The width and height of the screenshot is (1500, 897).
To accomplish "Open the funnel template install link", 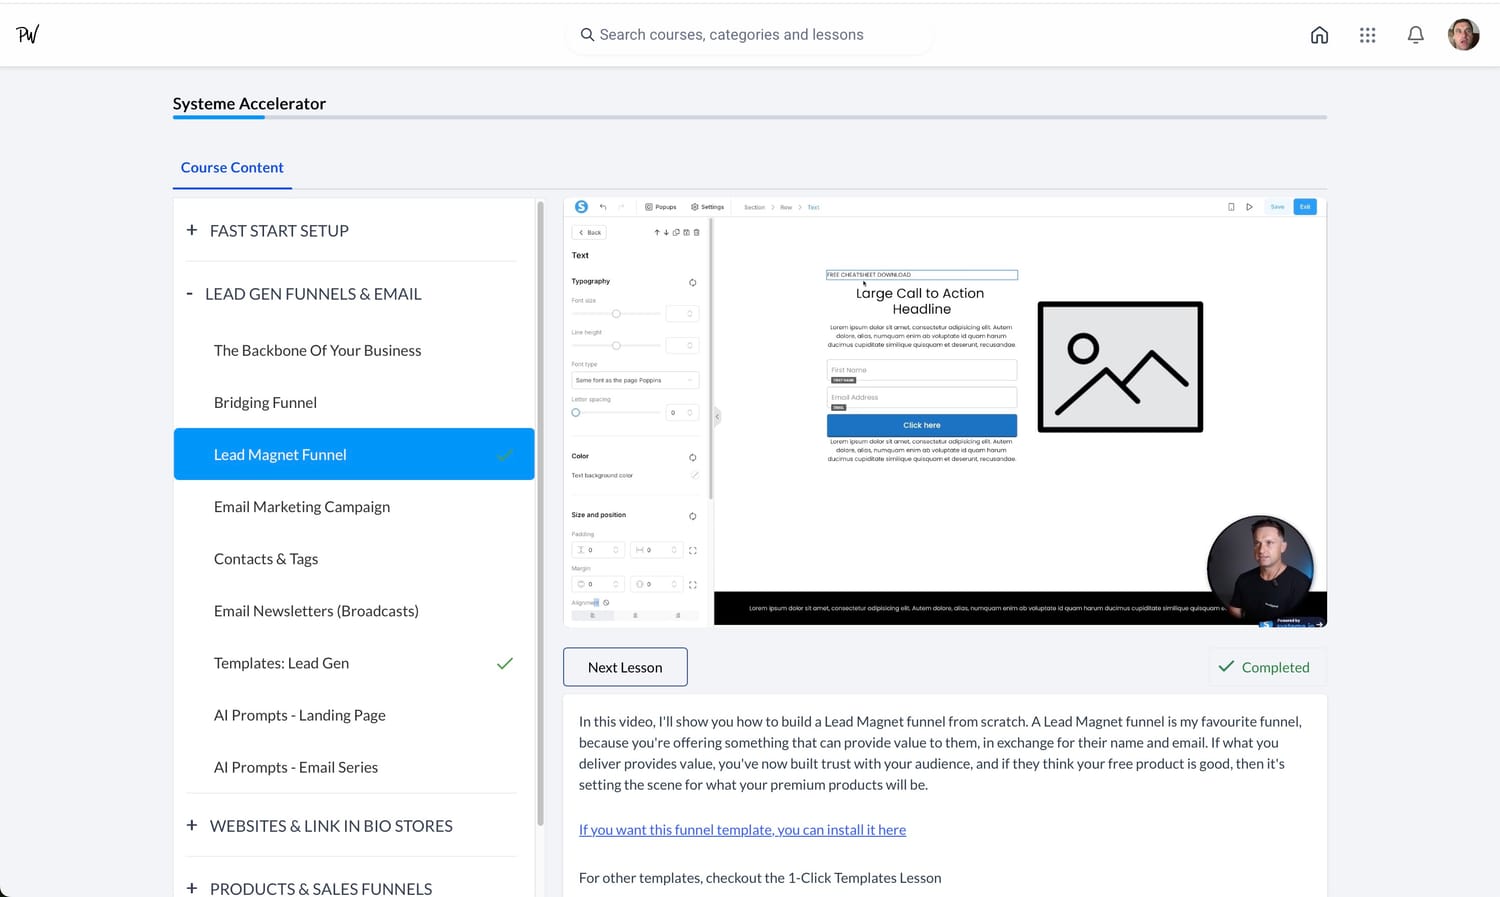I will coord(742,830).
